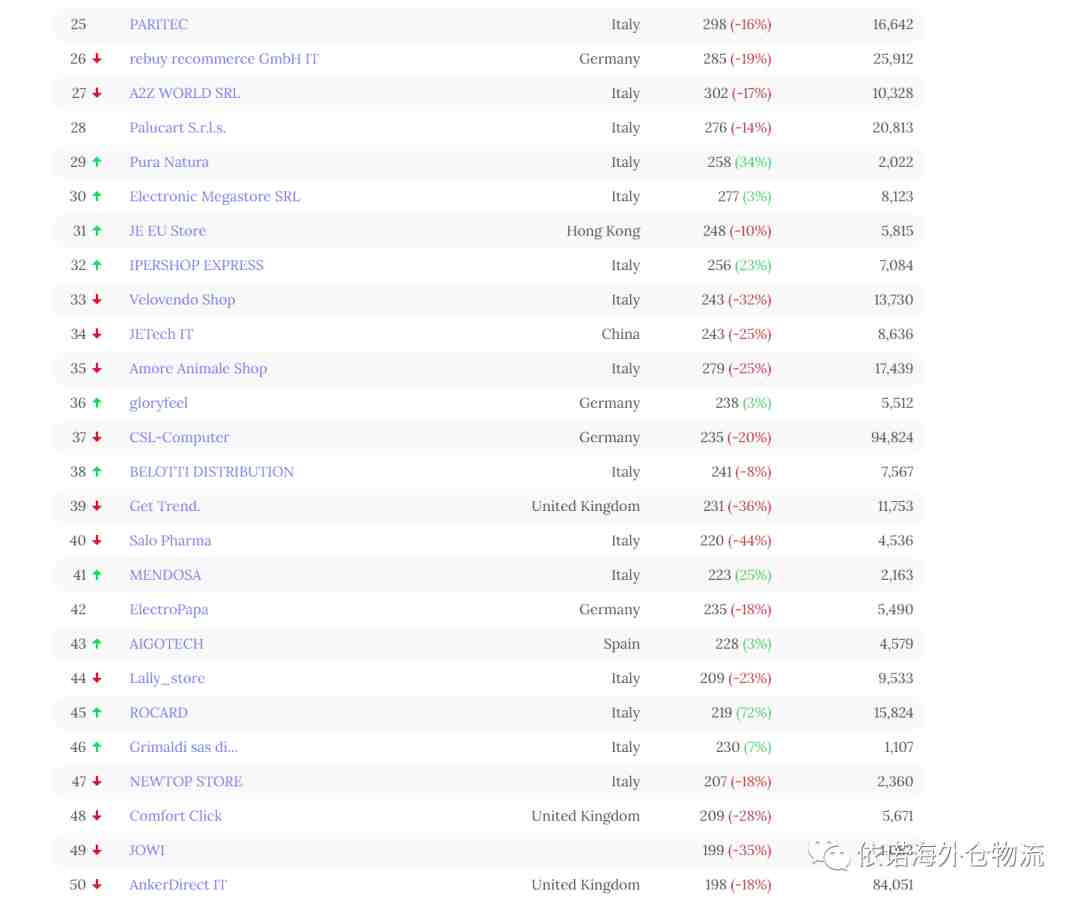Click the green up arrow beside rank 29
This screenshot has height=903, width=1080.
97,163
